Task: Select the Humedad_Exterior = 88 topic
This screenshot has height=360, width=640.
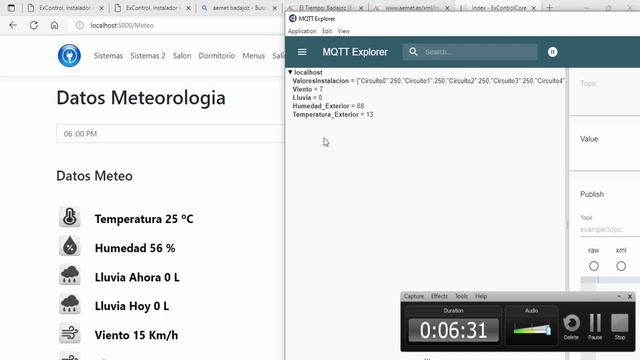Action: pyautogui.click(x=328, y=106)
